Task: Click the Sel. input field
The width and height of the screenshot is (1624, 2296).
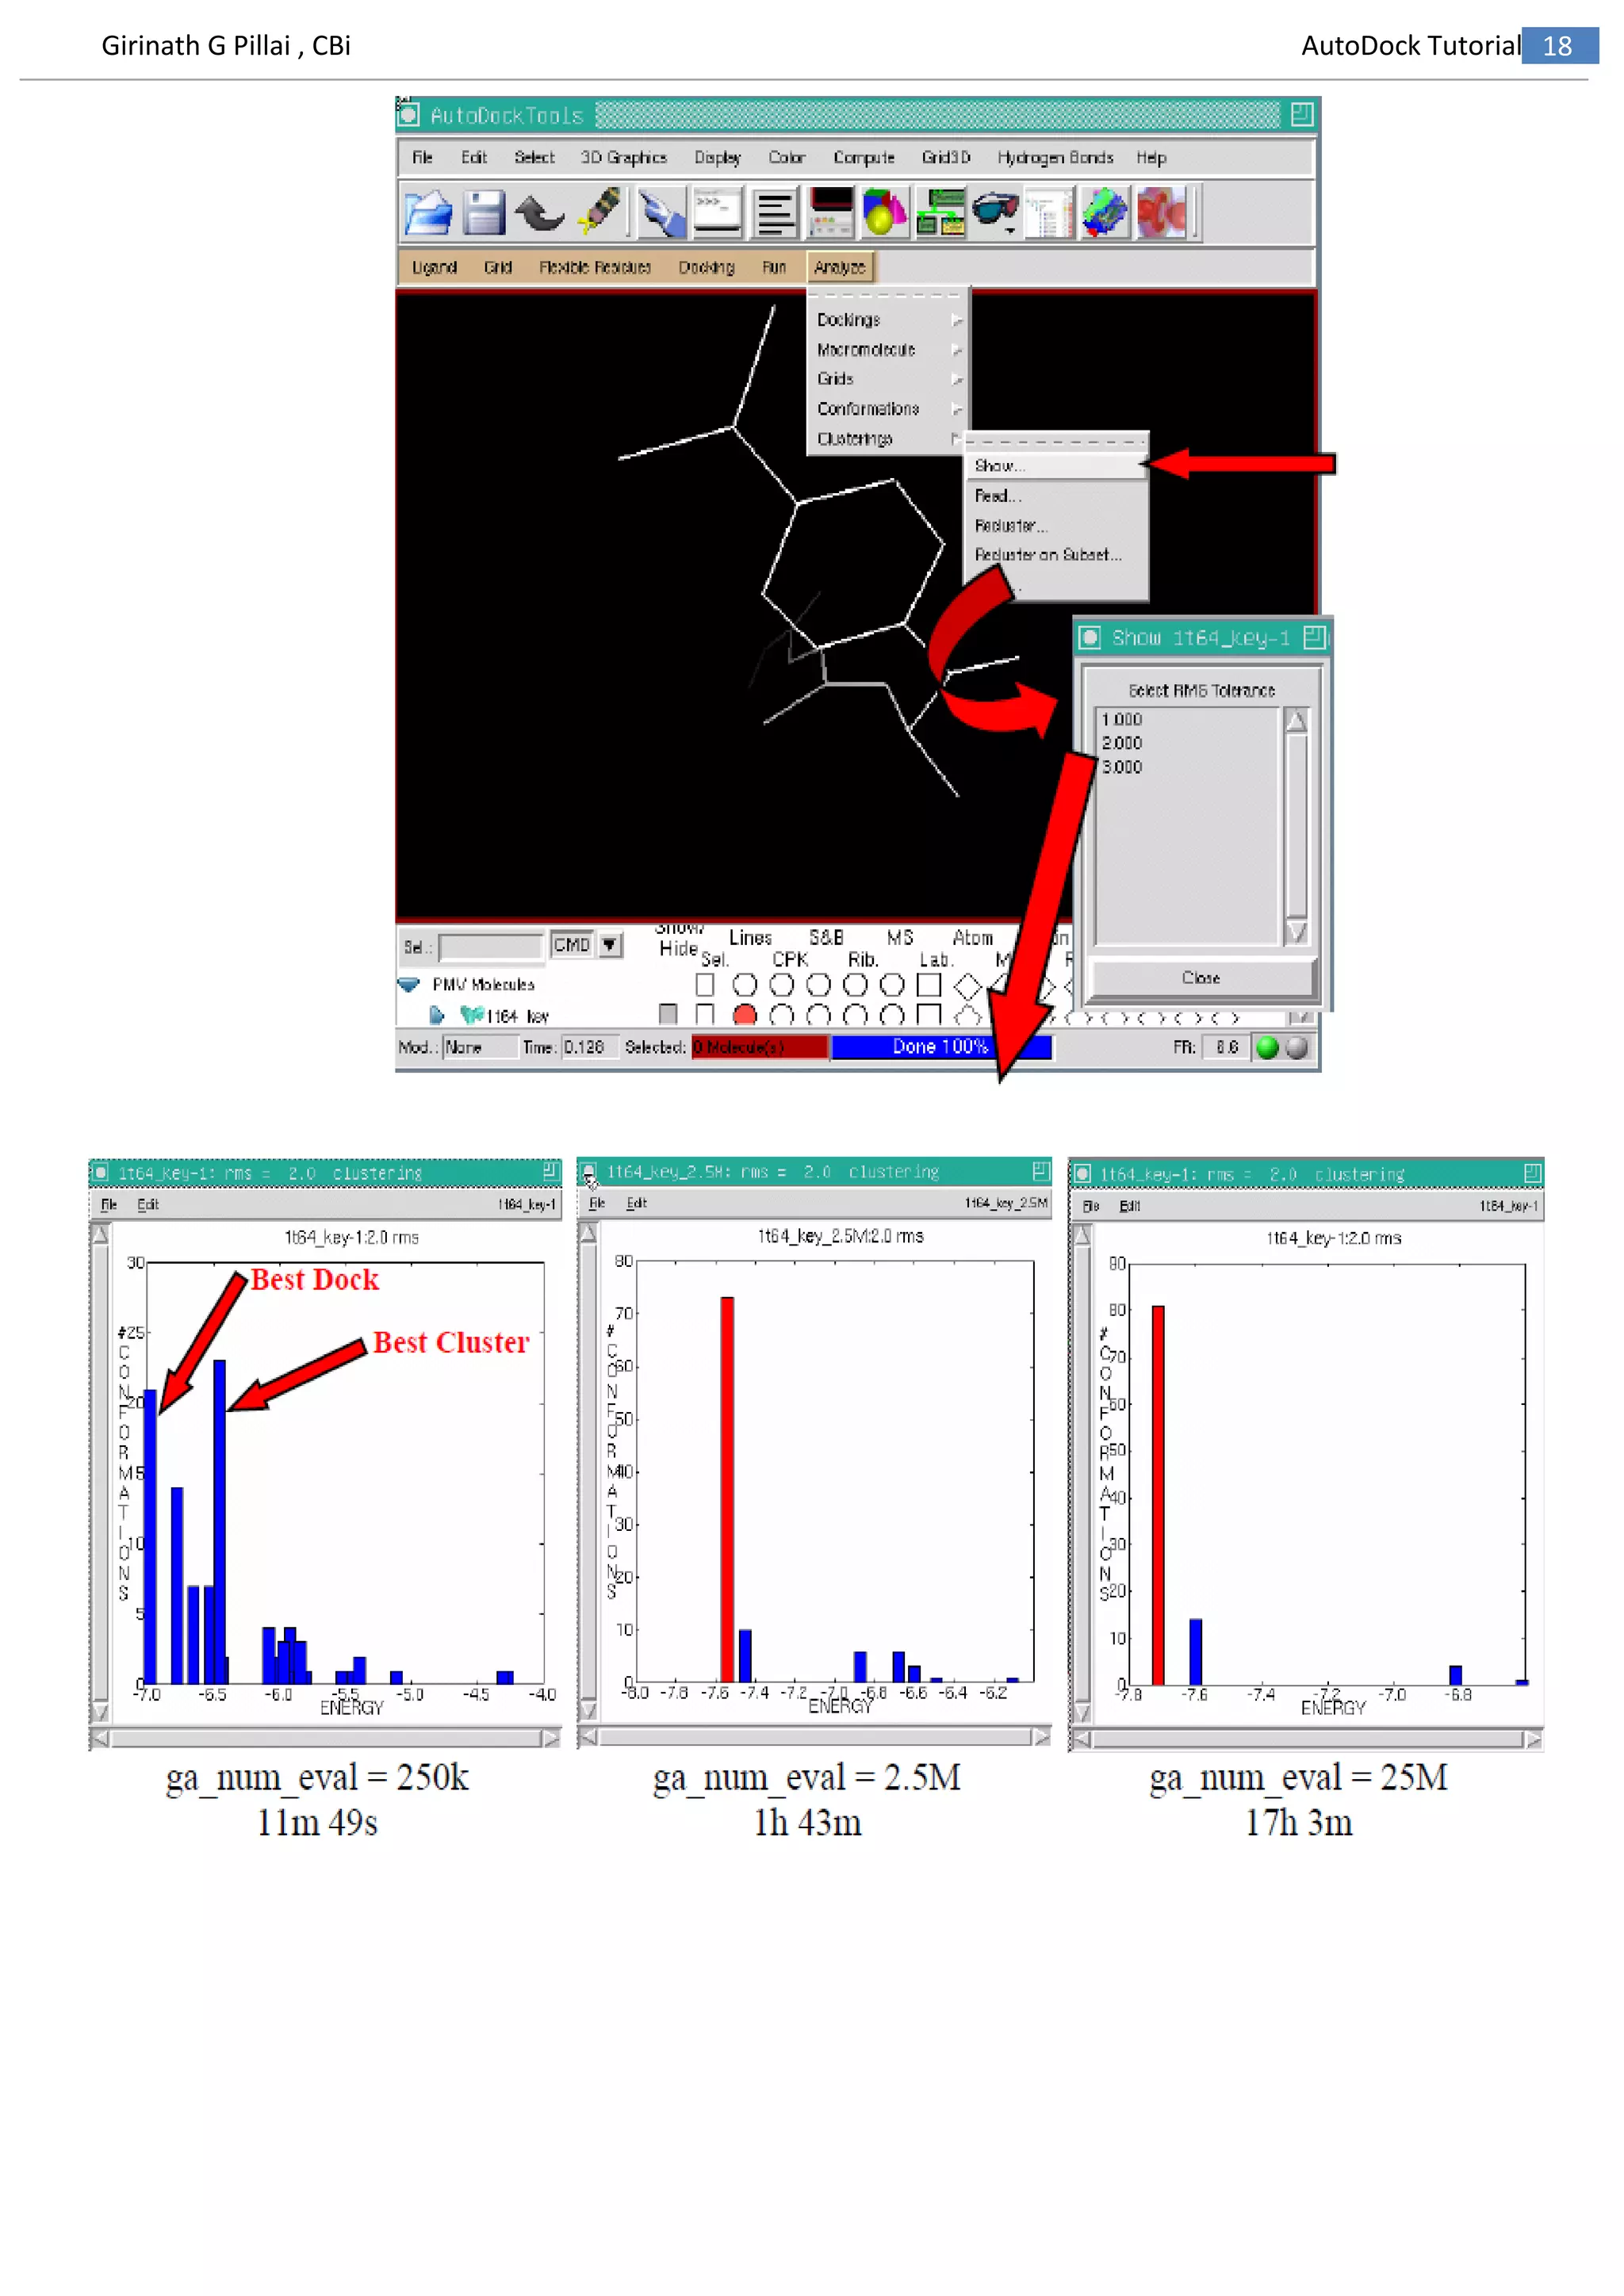Action: pyautogui.click(x=491, y=946)
